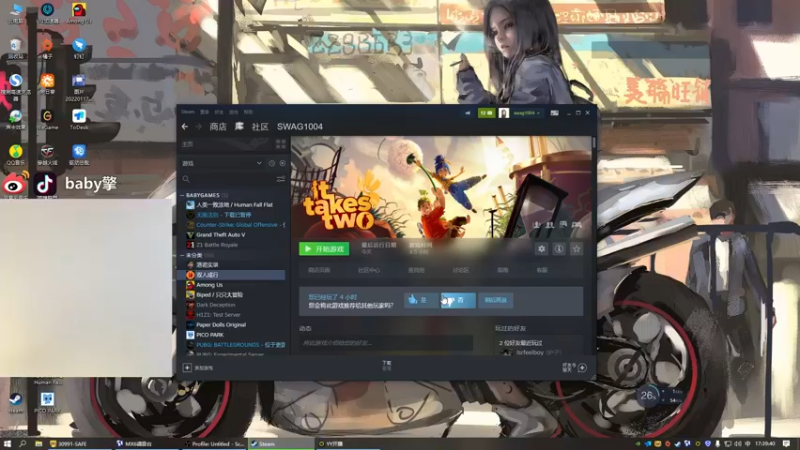Open the ToDesk desktop shortcut
This screenshot has height=450, width=800.
pos(79,120)
